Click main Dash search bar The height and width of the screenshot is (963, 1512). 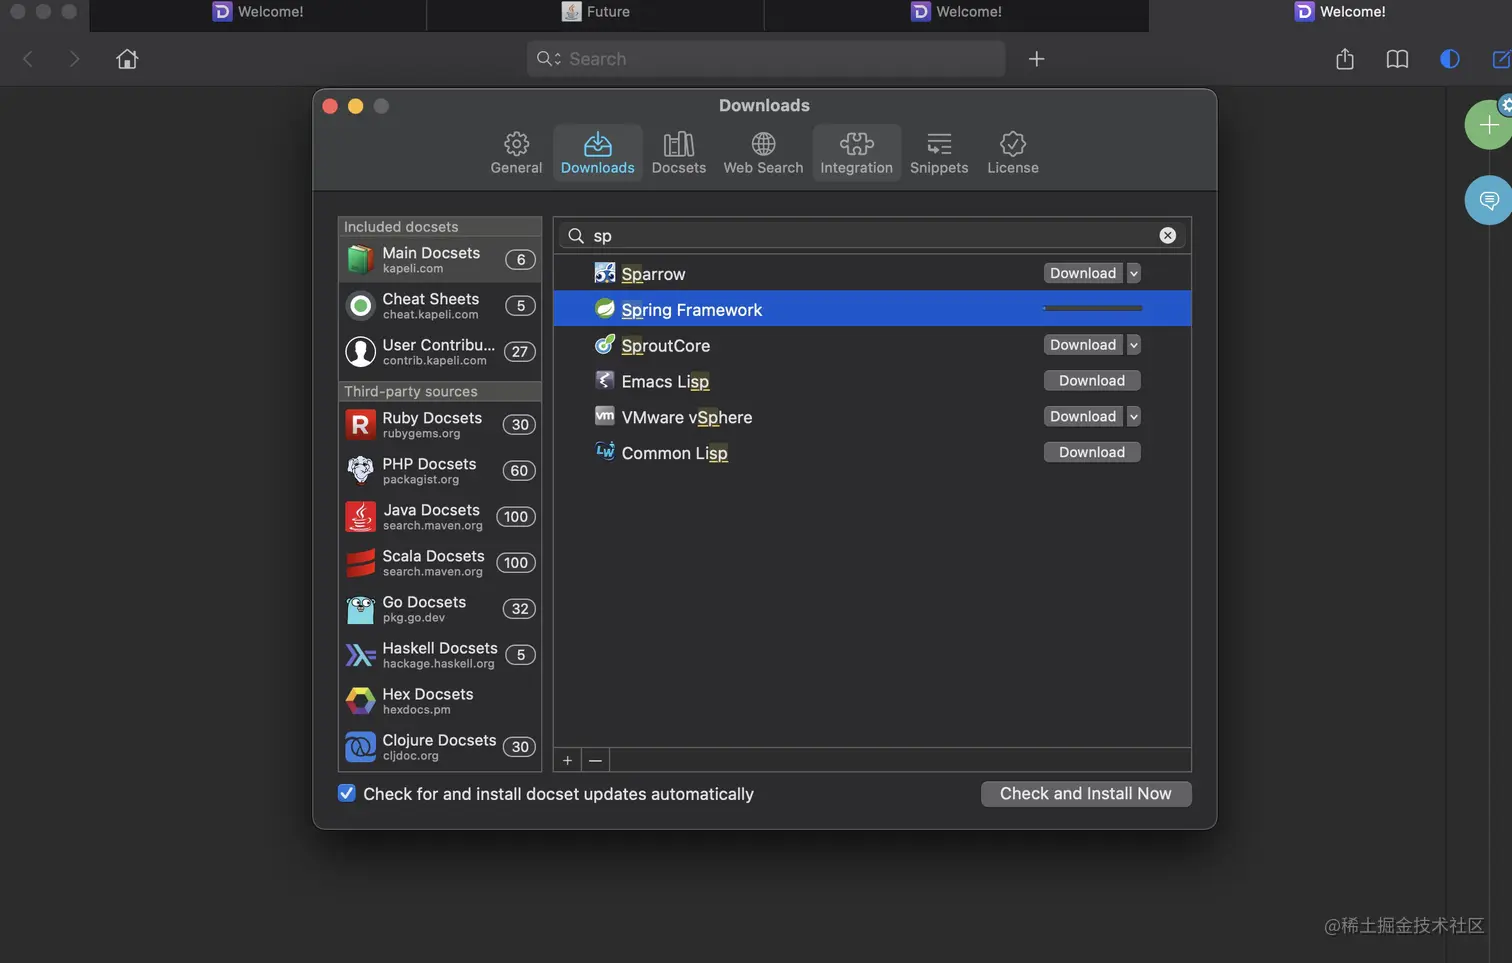(766, 59)
